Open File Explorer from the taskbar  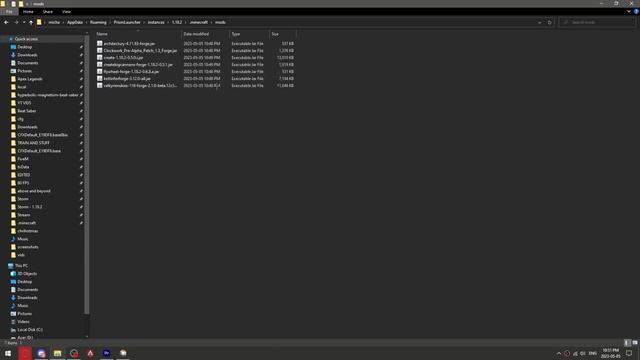click(x=58, y=353)
